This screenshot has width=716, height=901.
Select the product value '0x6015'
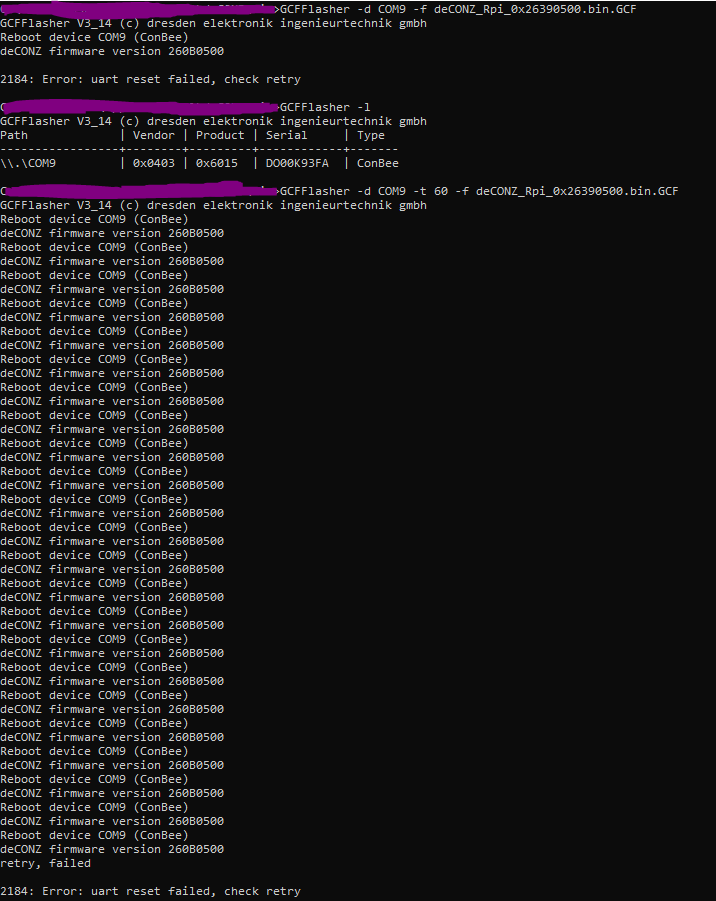(x=217, y=163)
